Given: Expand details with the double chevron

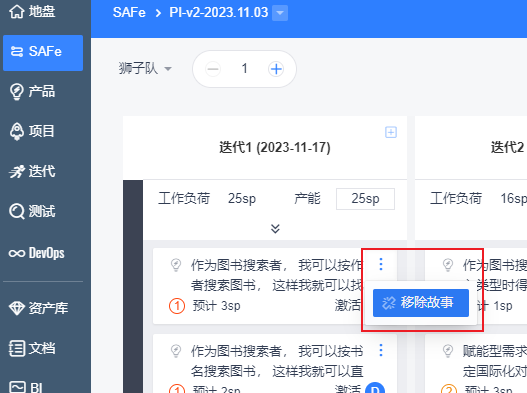Looking at the screenshot, I should tap(275, 229).
